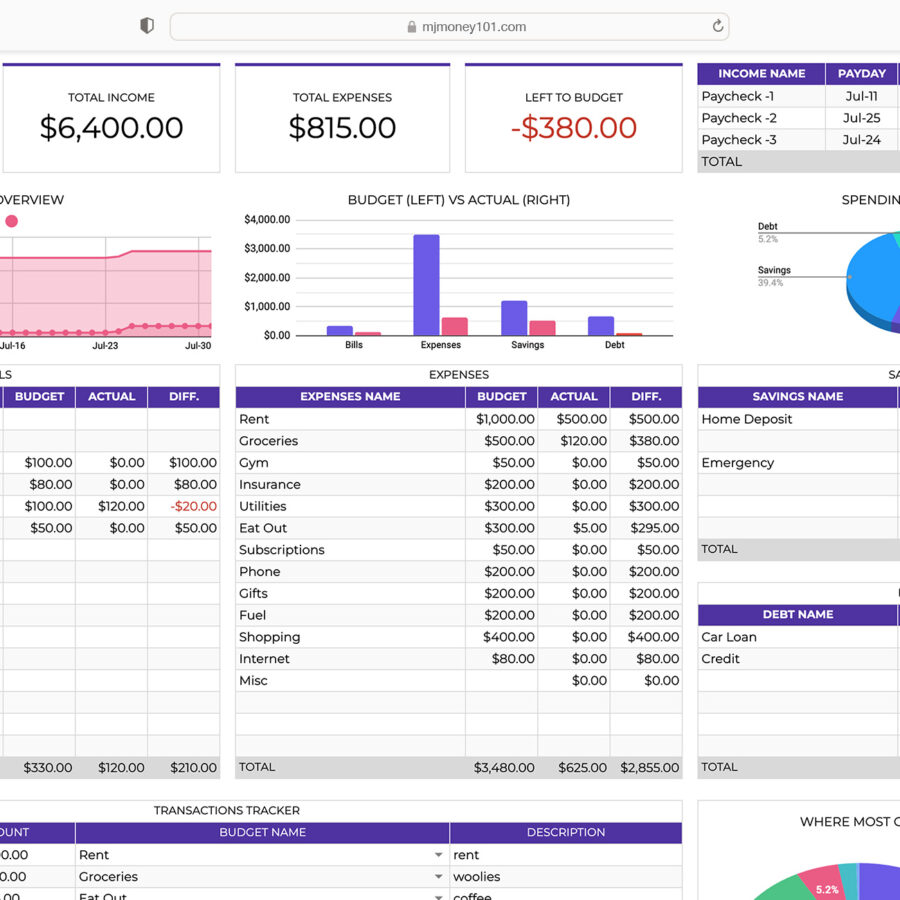Select the TOTAL EXPENSES $815.00 card
The height and width of the screenshot is (900, 900).
click(x=343, y=118)
